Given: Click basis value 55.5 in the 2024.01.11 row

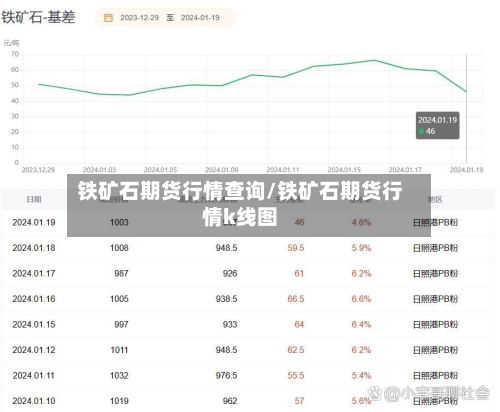Looking at the screenshot, I should [296, 376].
